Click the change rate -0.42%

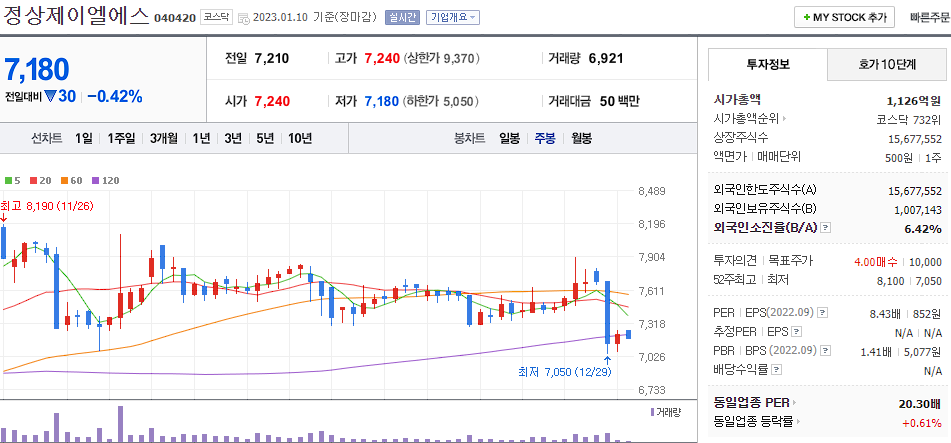click(x=115, y=96)
